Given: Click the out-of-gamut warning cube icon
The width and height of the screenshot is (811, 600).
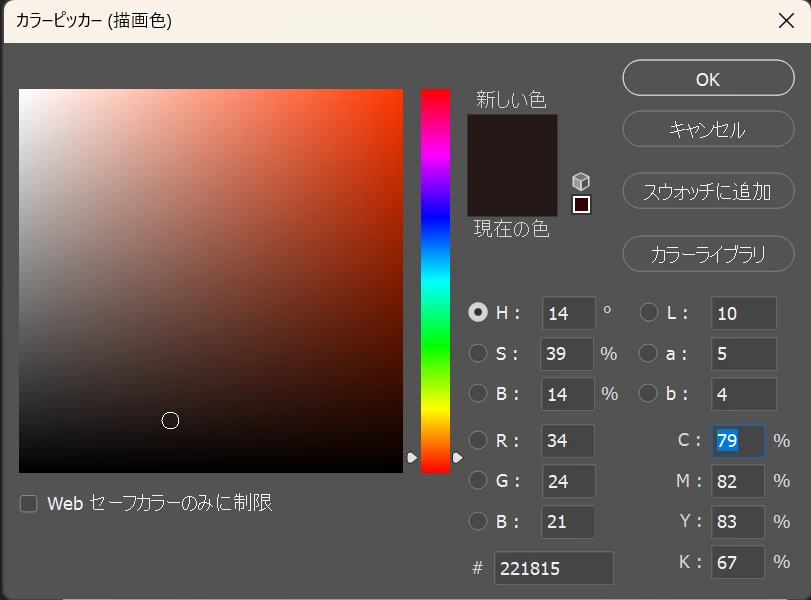Looking at the screenshot, I should click(581, 182).
